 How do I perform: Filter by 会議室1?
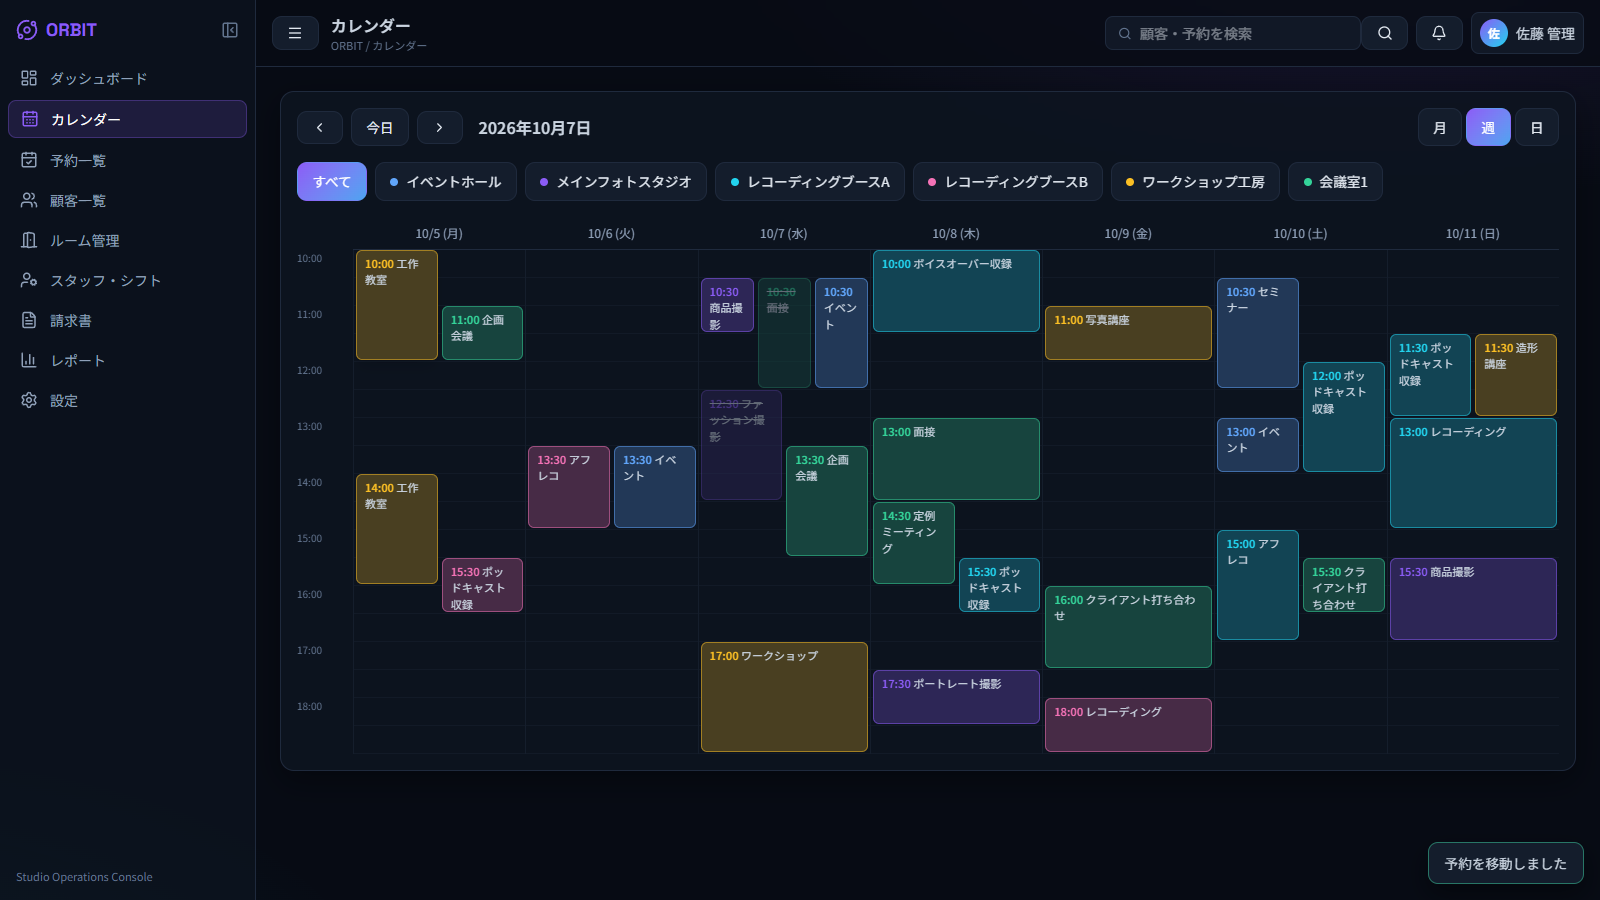click(x=1335, y=182)
